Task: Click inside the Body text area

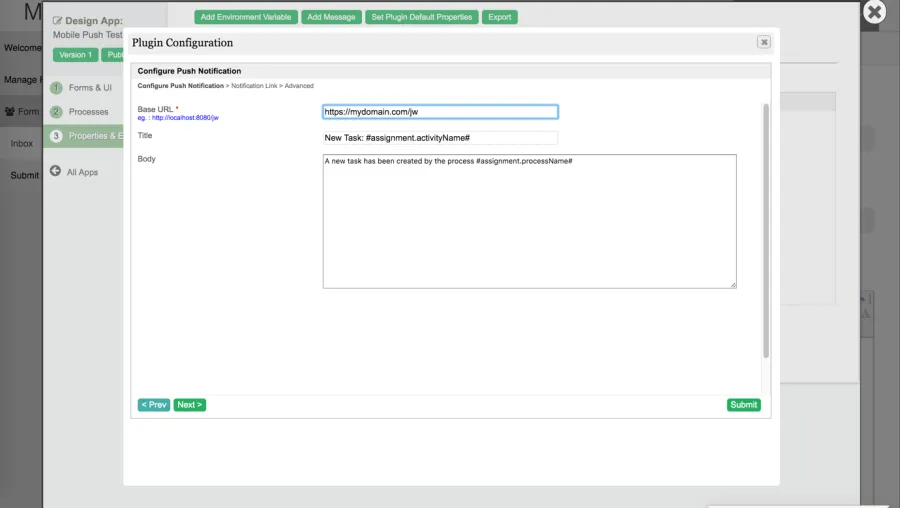Action: pos(529,221)
